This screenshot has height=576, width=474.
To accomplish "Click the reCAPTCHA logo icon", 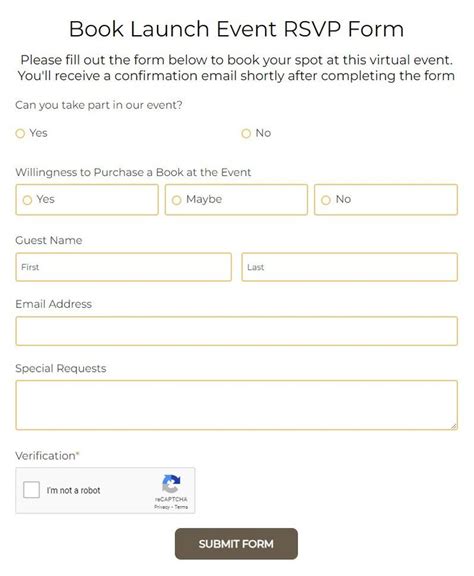I will [x=171, y=483].
